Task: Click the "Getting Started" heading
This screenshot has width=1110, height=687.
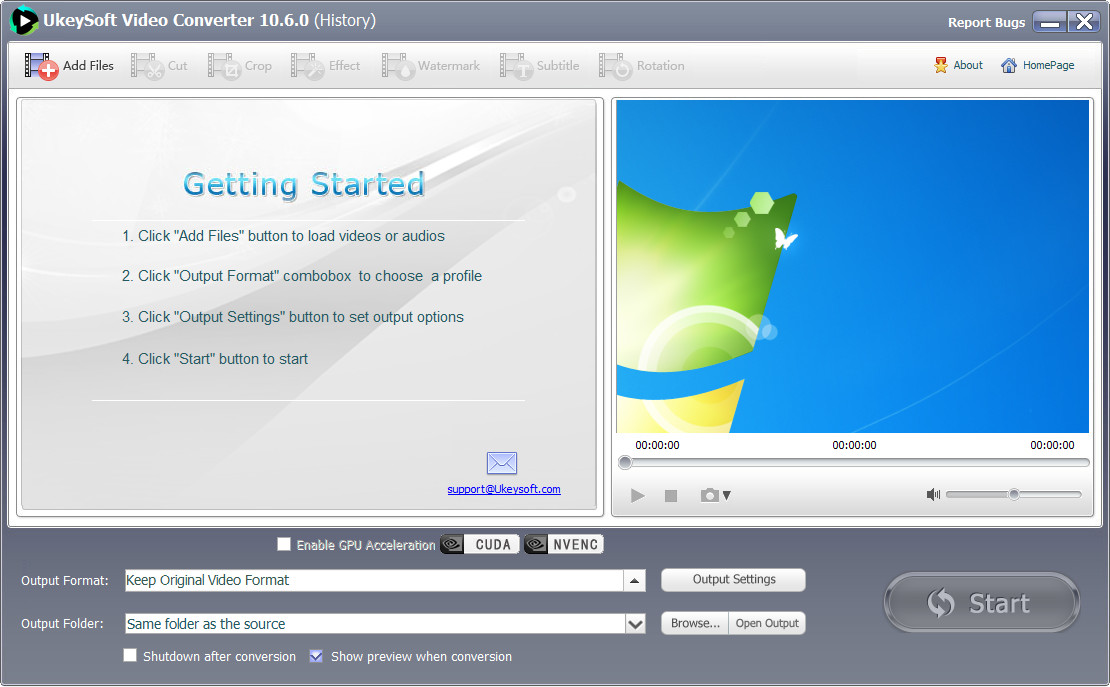Action: coord(304,185)
